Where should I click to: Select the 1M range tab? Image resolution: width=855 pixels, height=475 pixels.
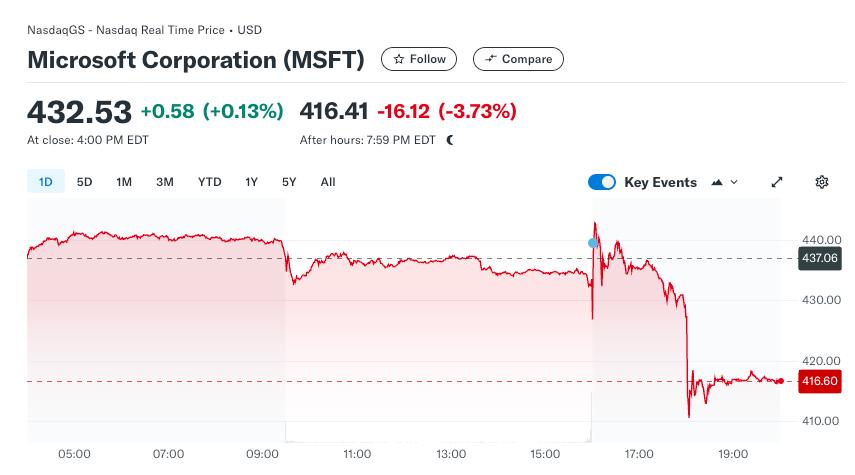coord(124,182)
